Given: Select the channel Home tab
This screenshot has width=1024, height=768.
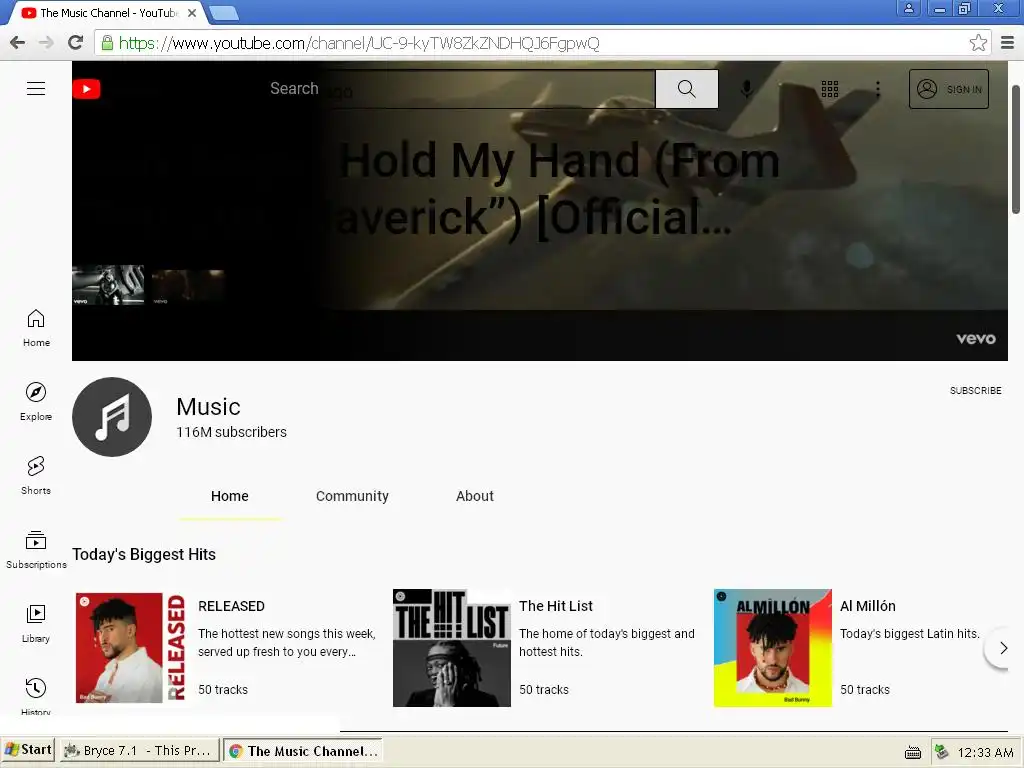Looking at the screenshot, I should [230, 496].
